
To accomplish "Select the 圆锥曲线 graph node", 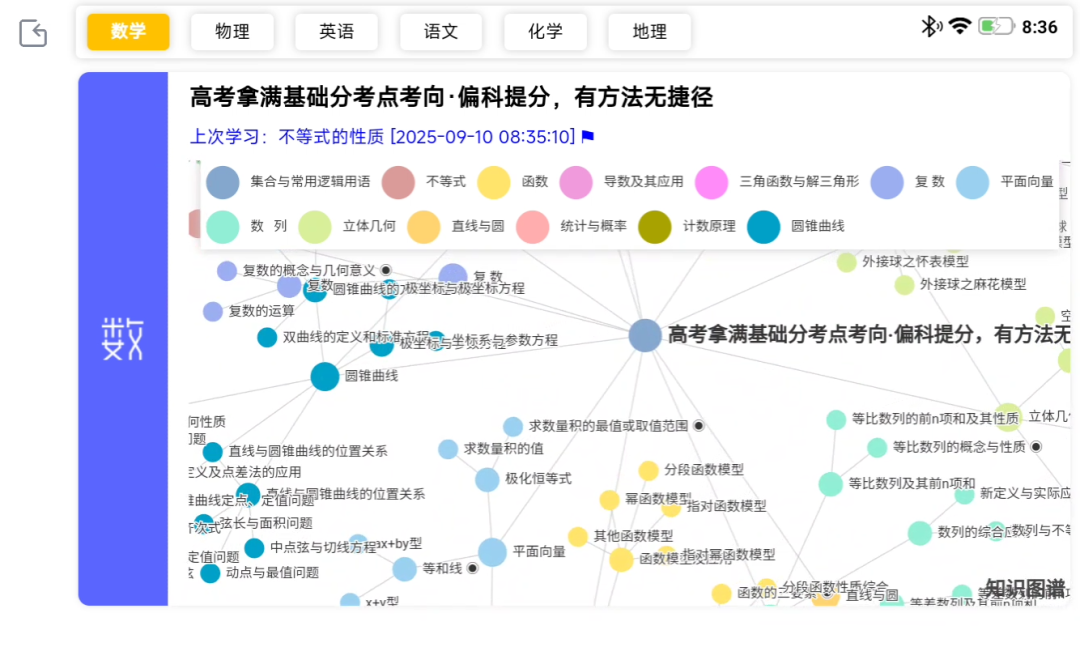I will click(x=324, y=376).
